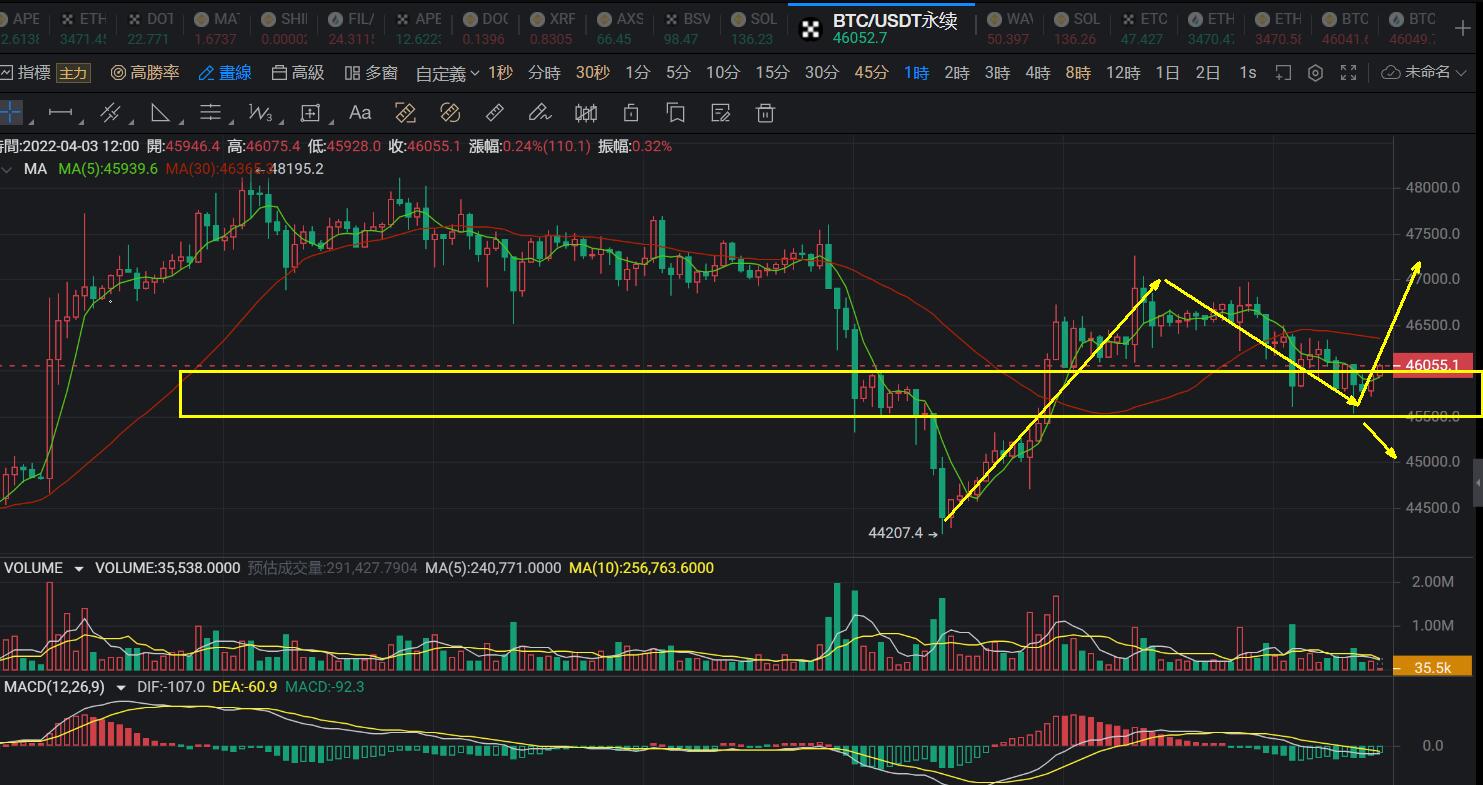Switch to the XRP 0.8305 tab
The image size is (1483, 785).
click(551, 28)
